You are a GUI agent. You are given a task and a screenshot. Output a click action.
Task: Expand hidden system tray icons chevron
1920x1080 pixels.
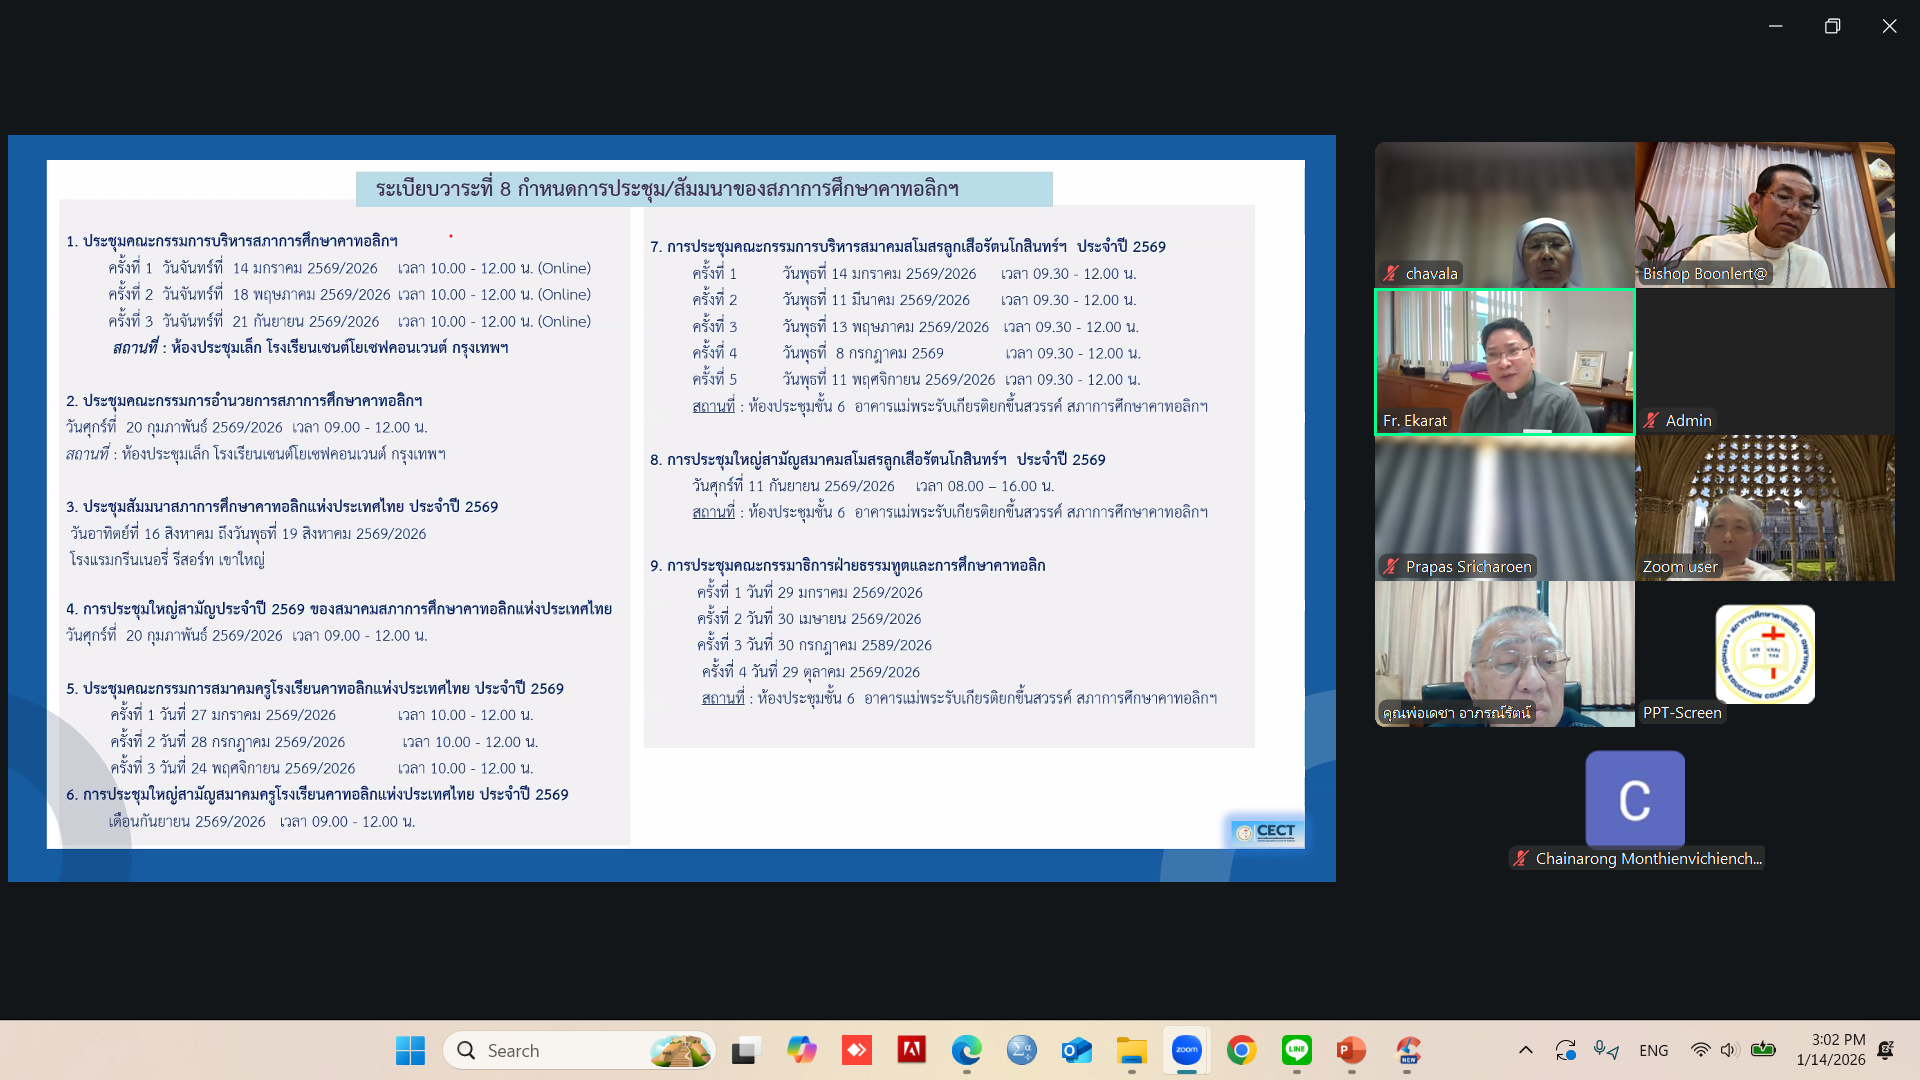coord(1525,1050)
